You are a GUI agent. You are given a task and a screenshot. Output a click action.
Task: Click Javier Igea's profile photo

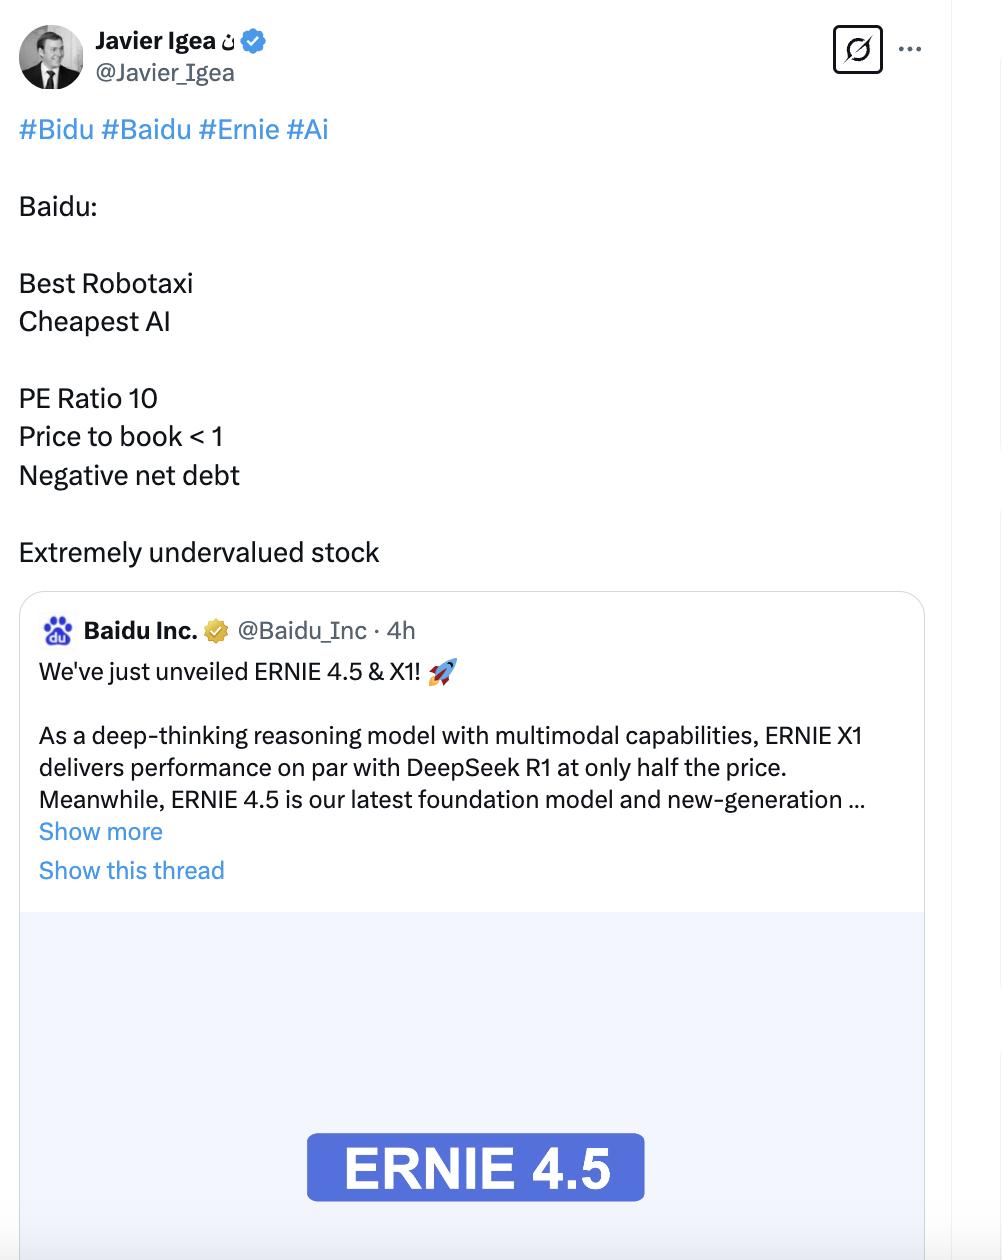point(51,57)
